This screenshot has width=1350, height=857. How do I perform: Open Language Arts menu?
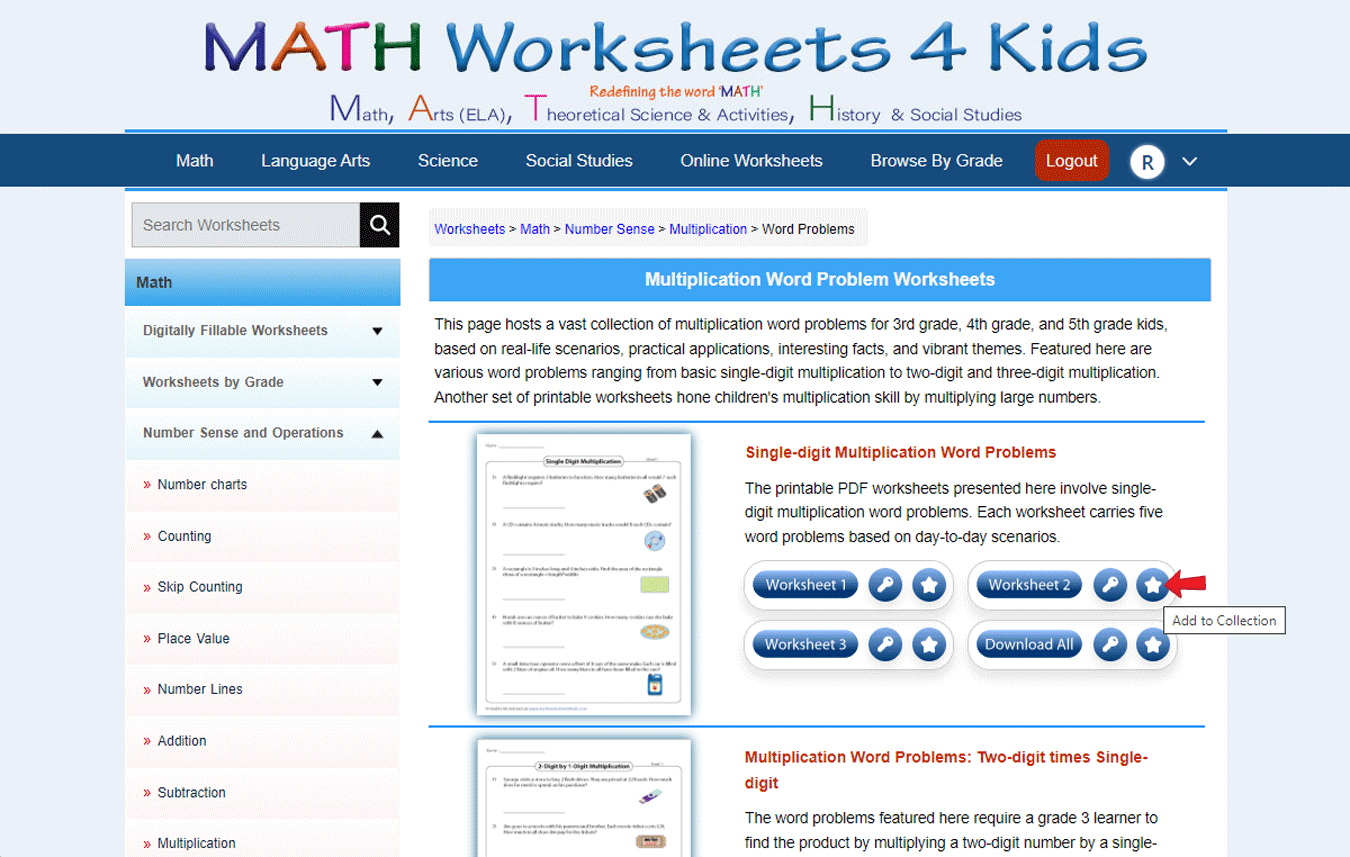(315, 161)
